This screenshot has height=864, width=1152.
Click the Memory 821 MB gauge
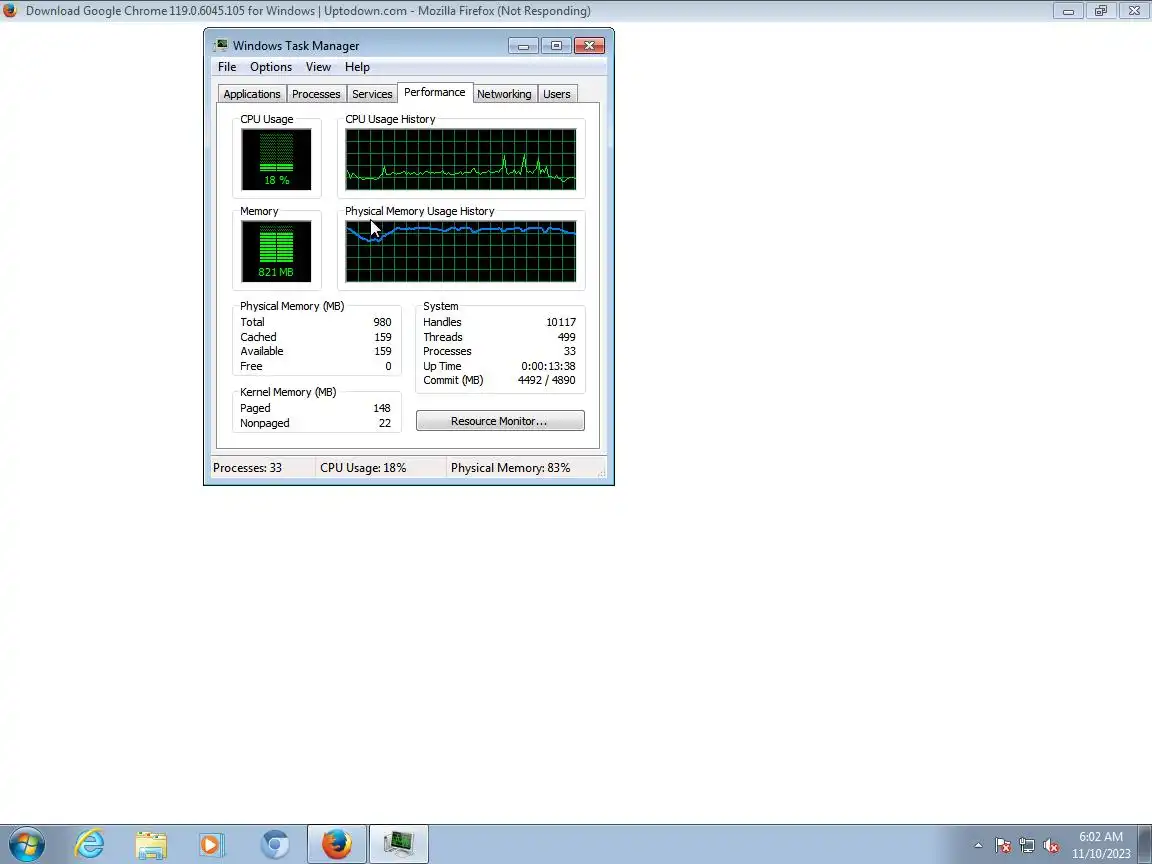(x=276, y=251)
